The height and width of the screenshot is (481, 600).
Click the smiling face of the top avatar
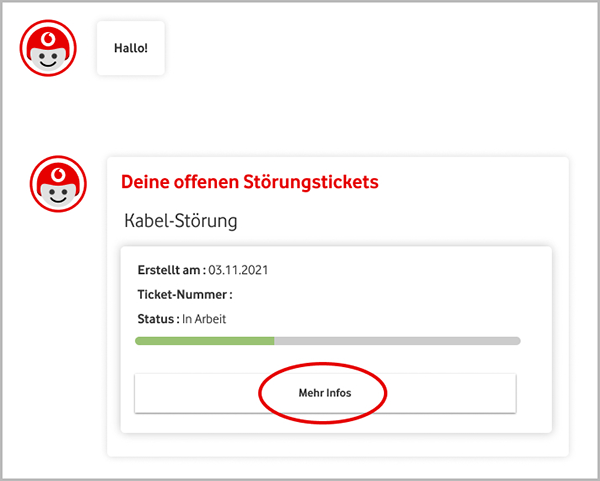tap(48, 58)
